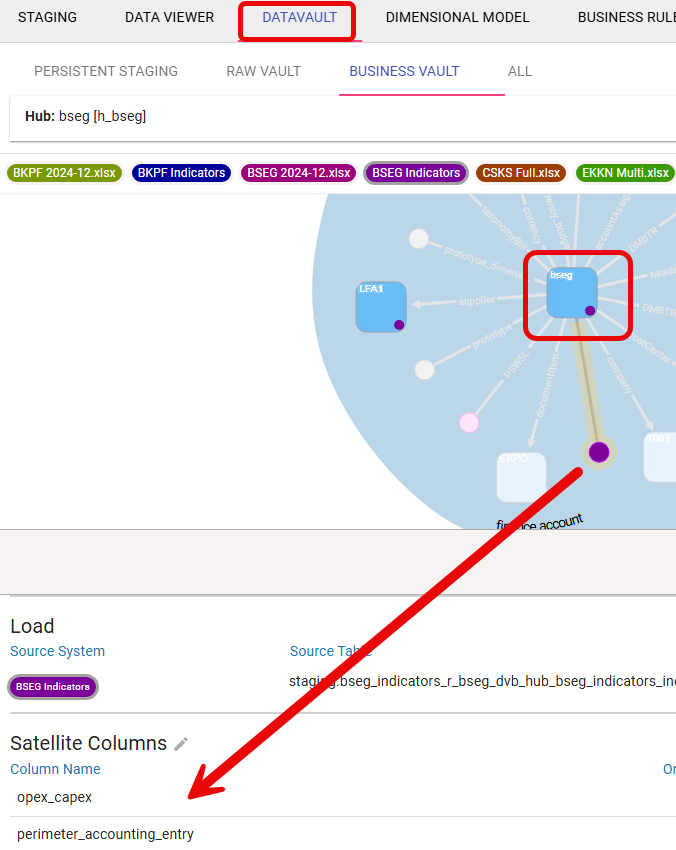This screenshot has width=676, height=850.
Task: Click the white node near prototype_dimension link
Action: tap(419, 239)
